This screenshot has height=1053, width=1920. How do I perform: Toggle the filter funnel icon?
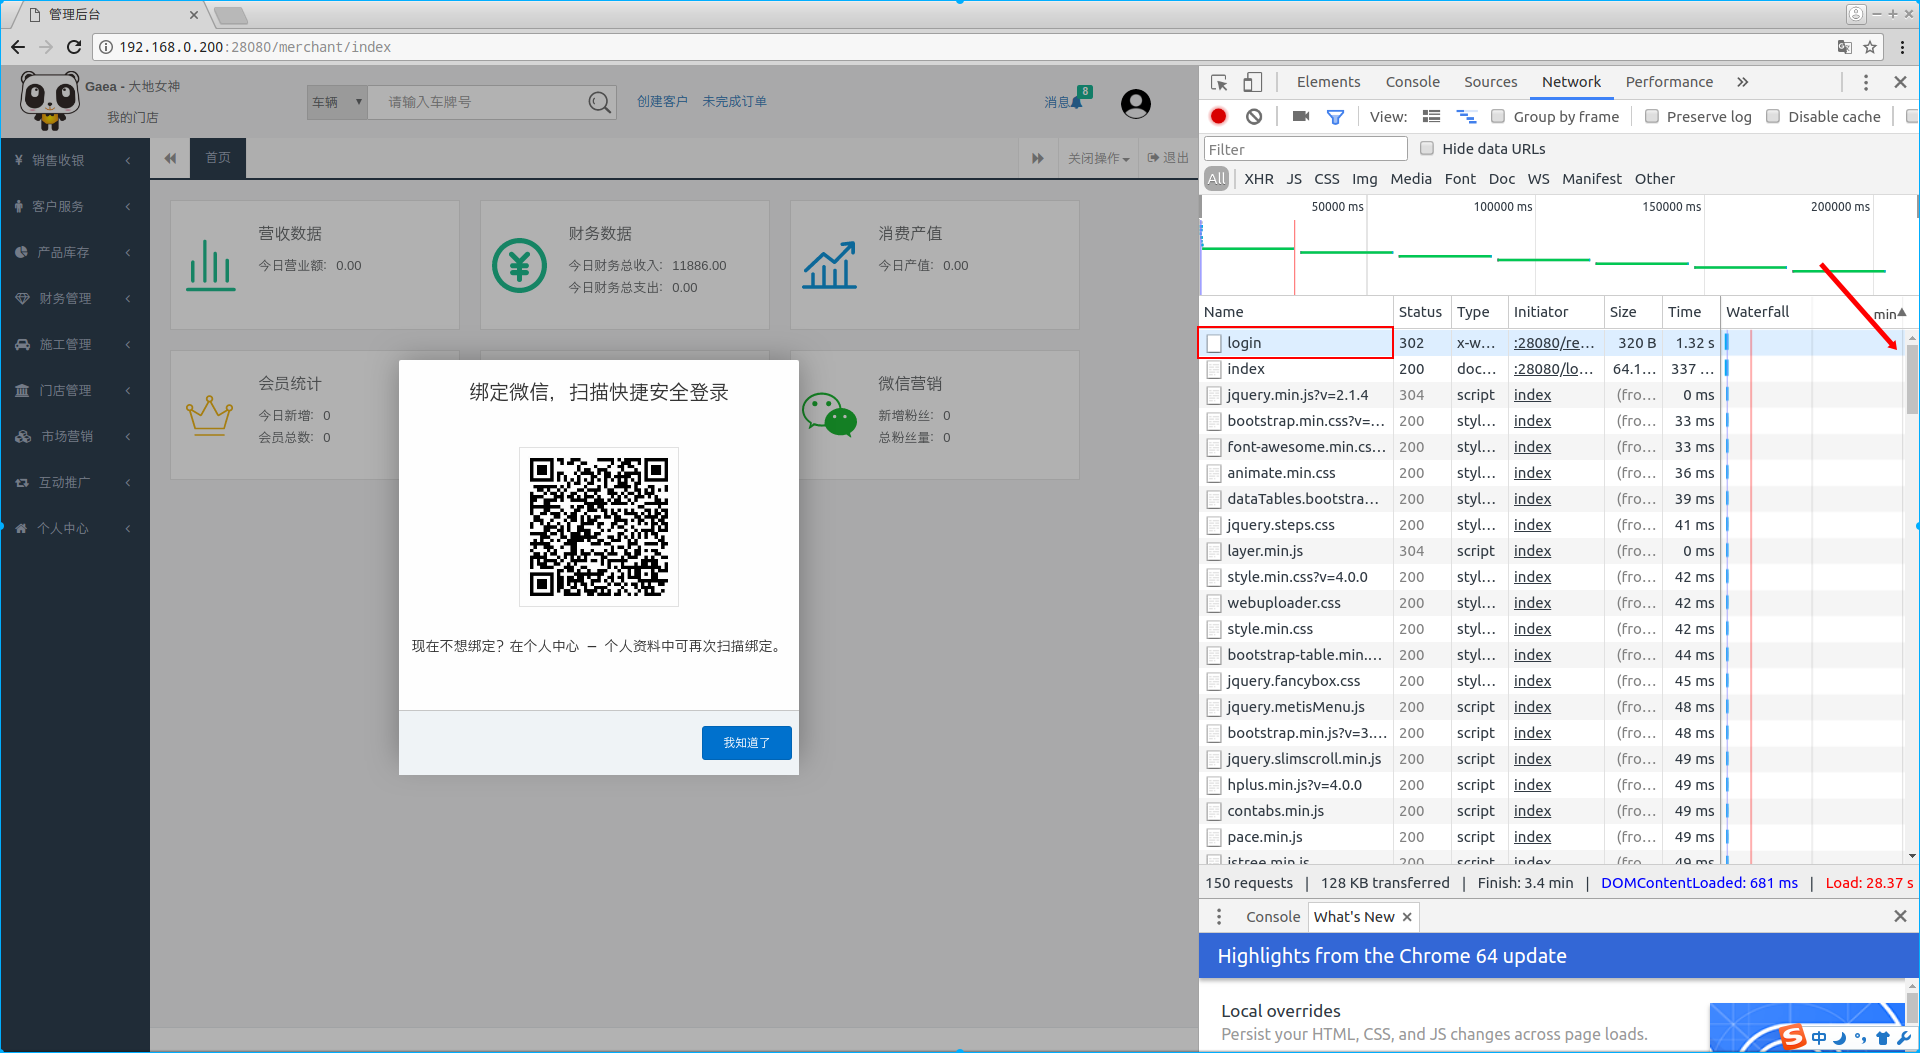(x=1335, y=117)
